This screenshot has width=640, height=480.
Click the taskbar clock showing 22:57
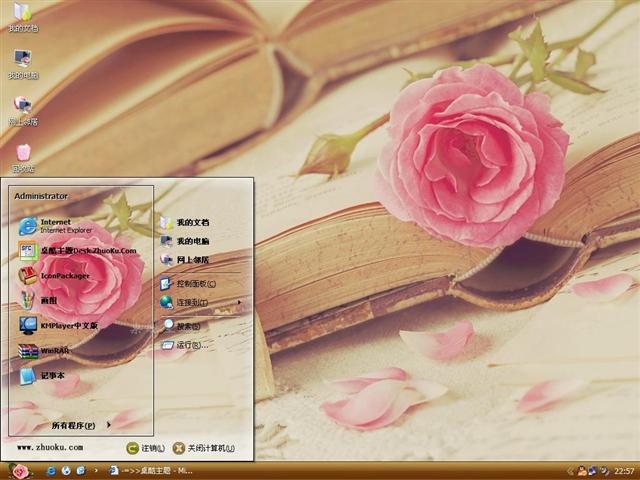[624, 471]
